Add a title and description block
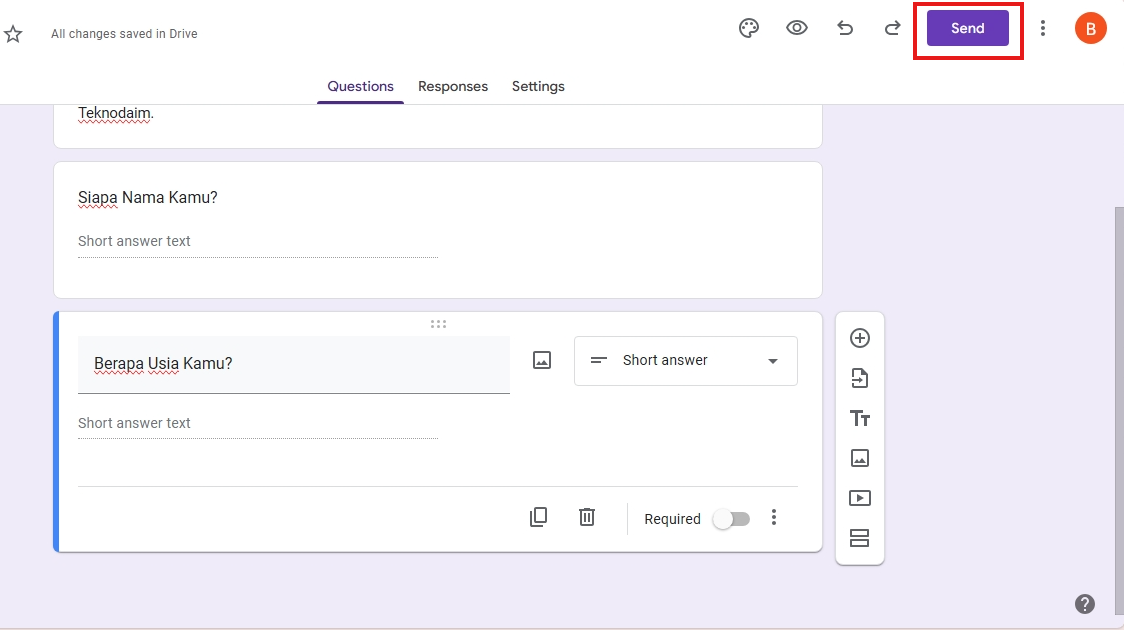 (860, 418)
